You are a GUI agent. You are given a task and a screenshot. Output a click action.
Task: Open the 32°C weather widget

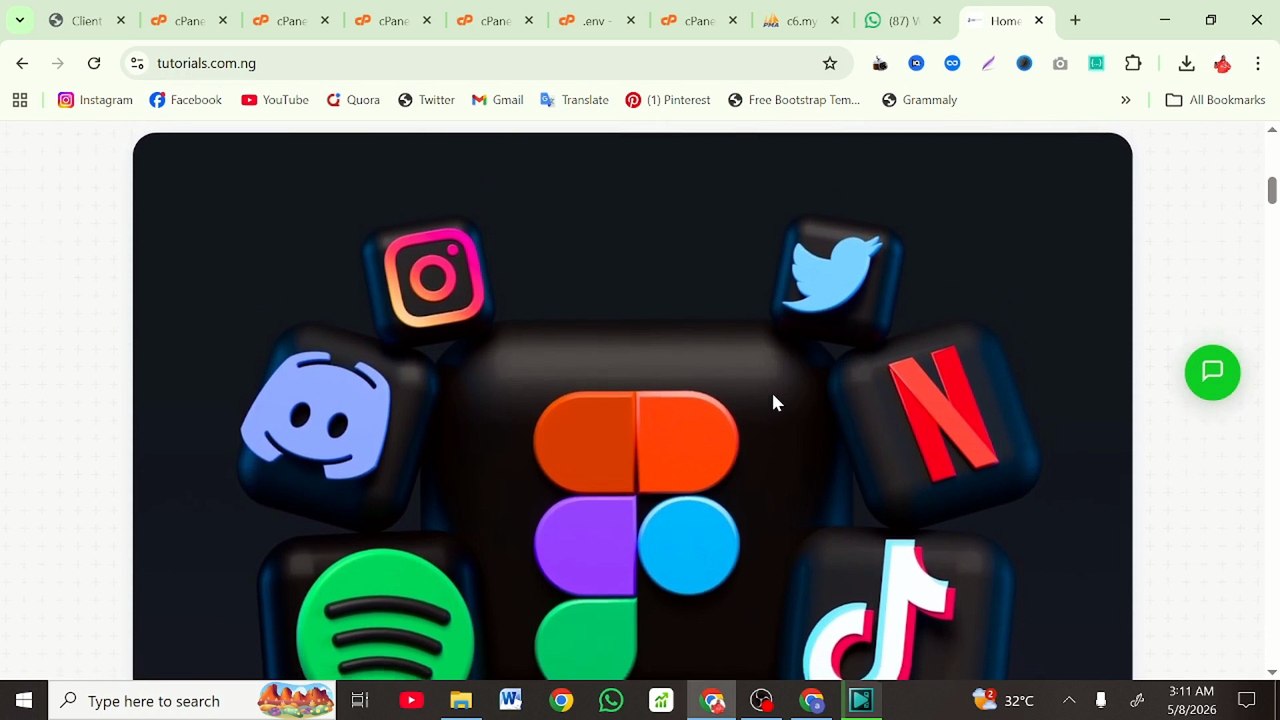pos(1003,700)
